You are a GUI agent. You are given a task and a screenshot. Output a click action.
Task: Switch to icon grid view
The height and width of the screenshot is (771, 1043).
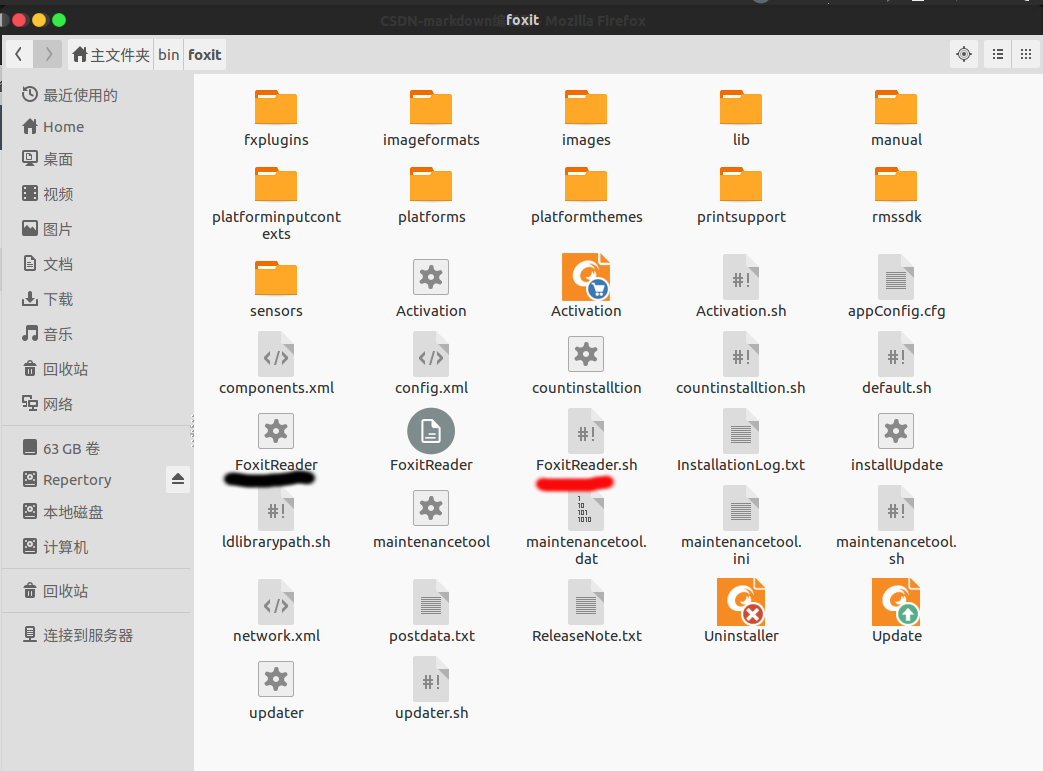tap(1026, 55)
